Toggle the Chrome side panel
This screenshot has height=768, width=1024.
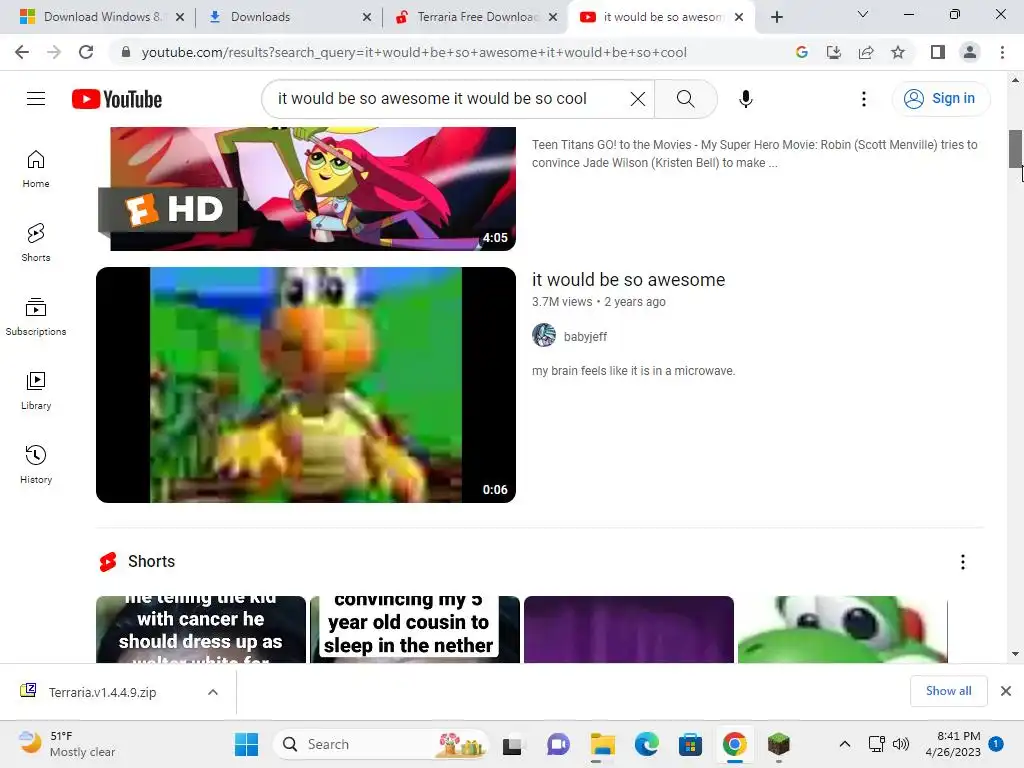tap(938, 52)
